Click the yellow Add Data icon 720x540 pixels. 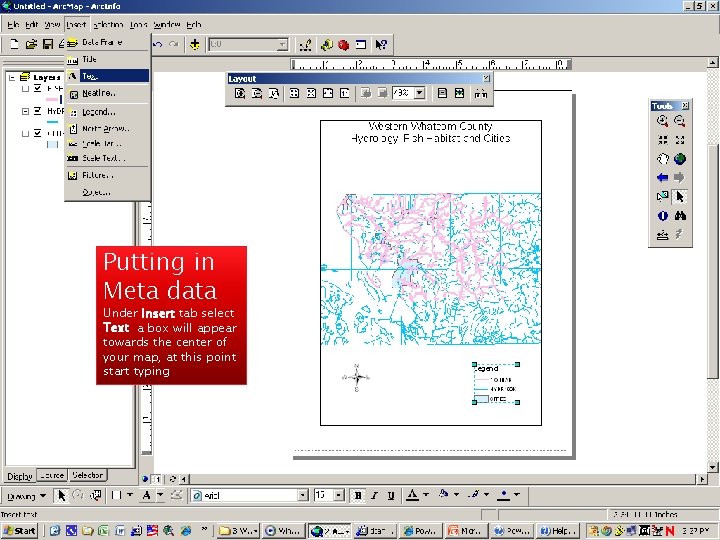pos(195,45)
